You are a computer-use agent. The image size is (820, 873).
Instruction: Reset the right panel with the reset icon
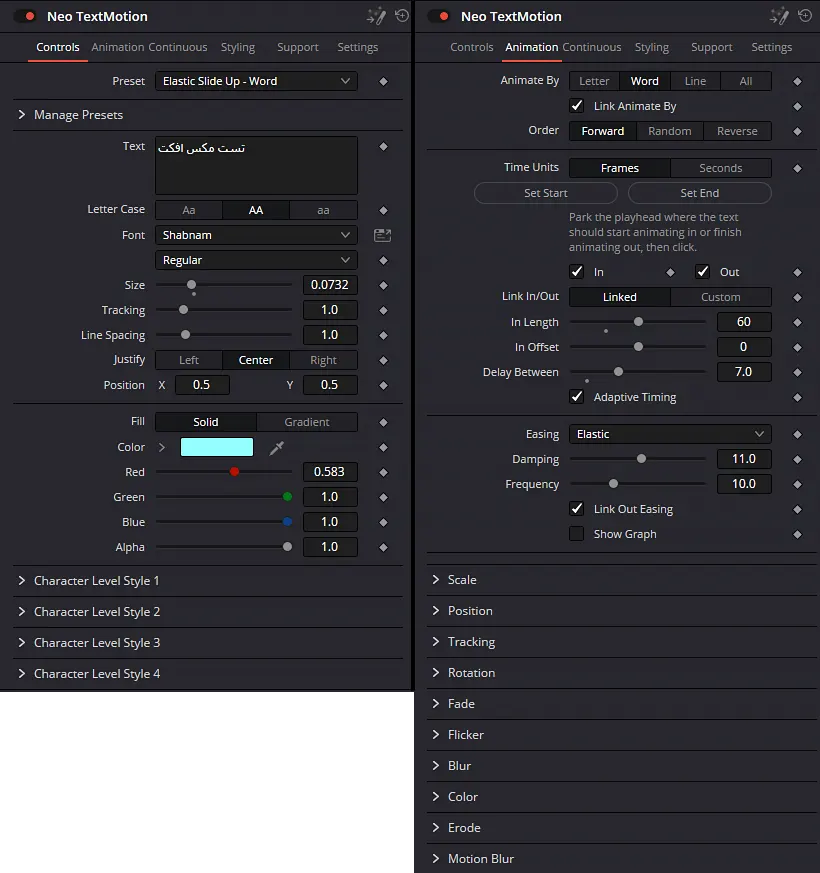(805, 16)
